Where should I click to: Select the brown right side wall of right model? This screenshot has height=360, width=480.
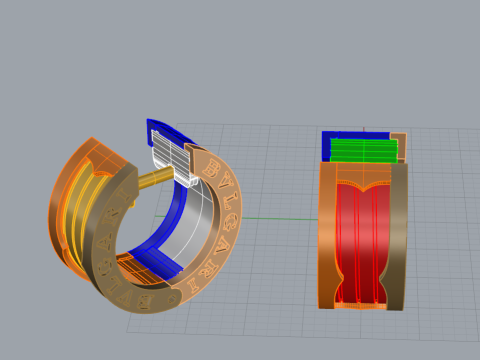click(x=397, y=237)
